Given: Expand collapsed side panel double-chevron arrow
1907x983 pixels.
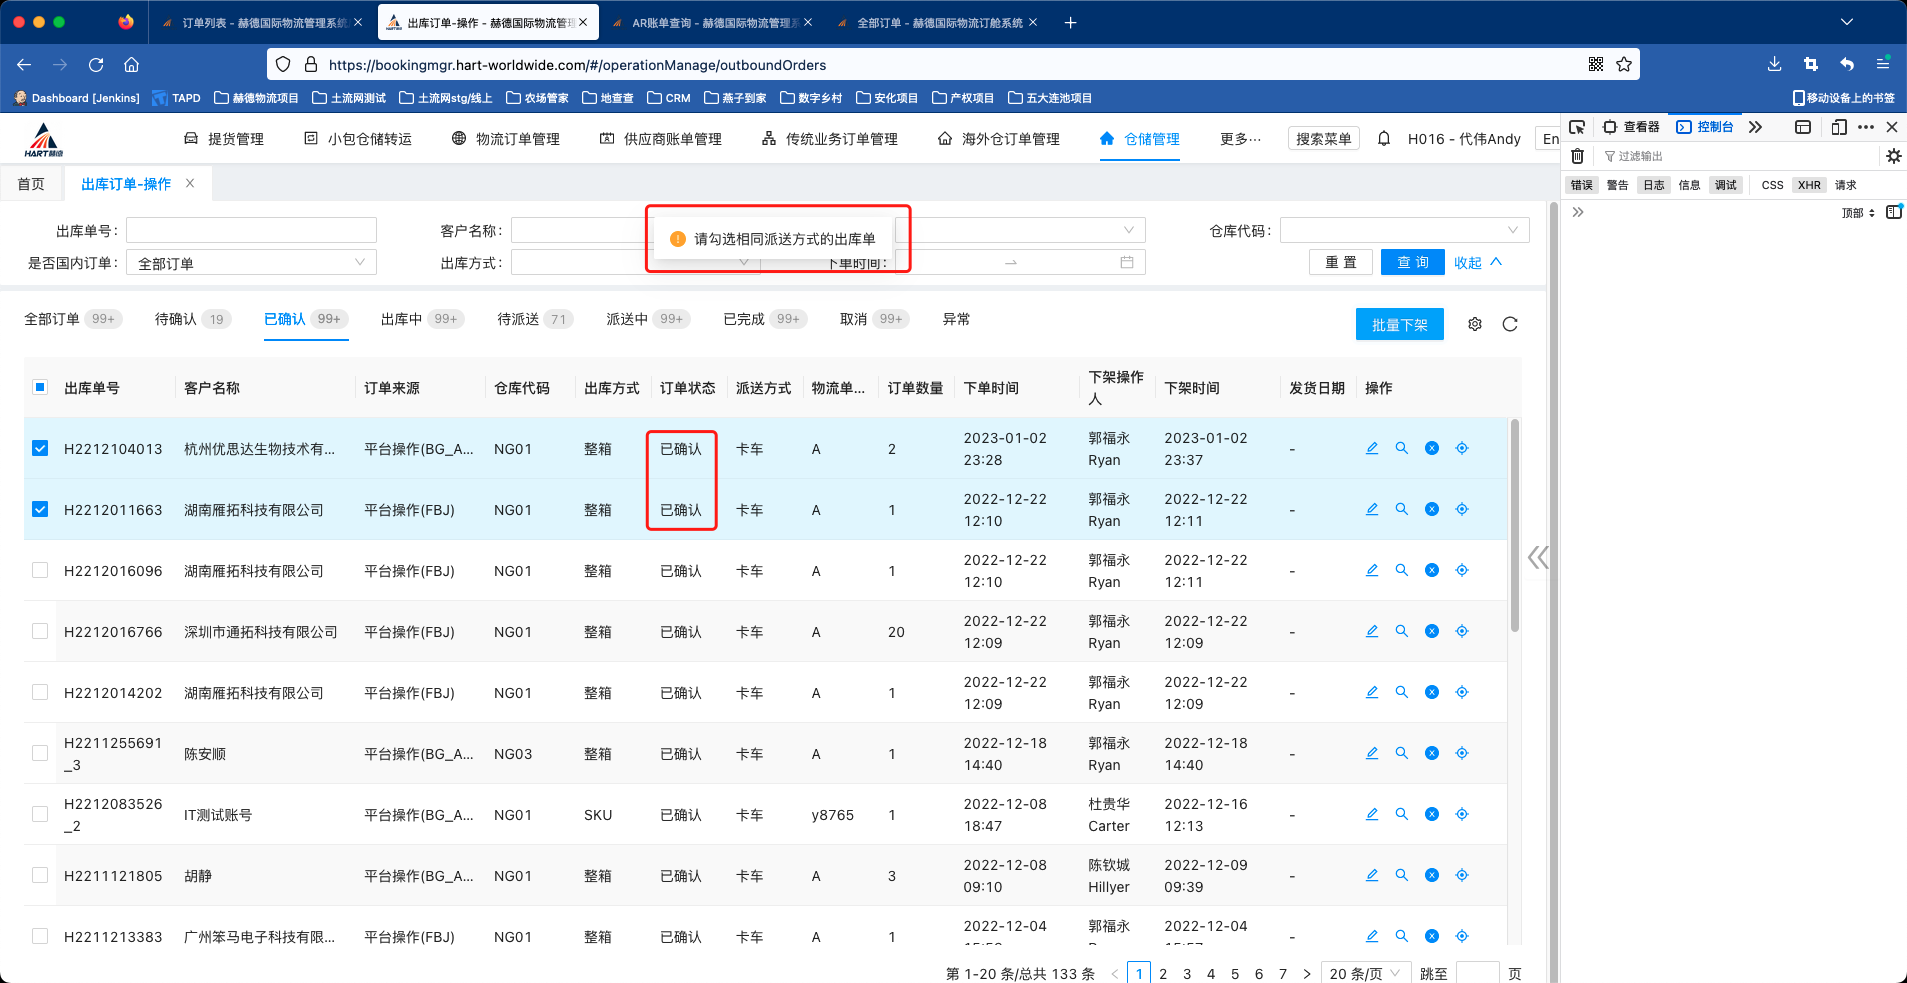Looking at the screenshot, I should [x=1537, y=558].
